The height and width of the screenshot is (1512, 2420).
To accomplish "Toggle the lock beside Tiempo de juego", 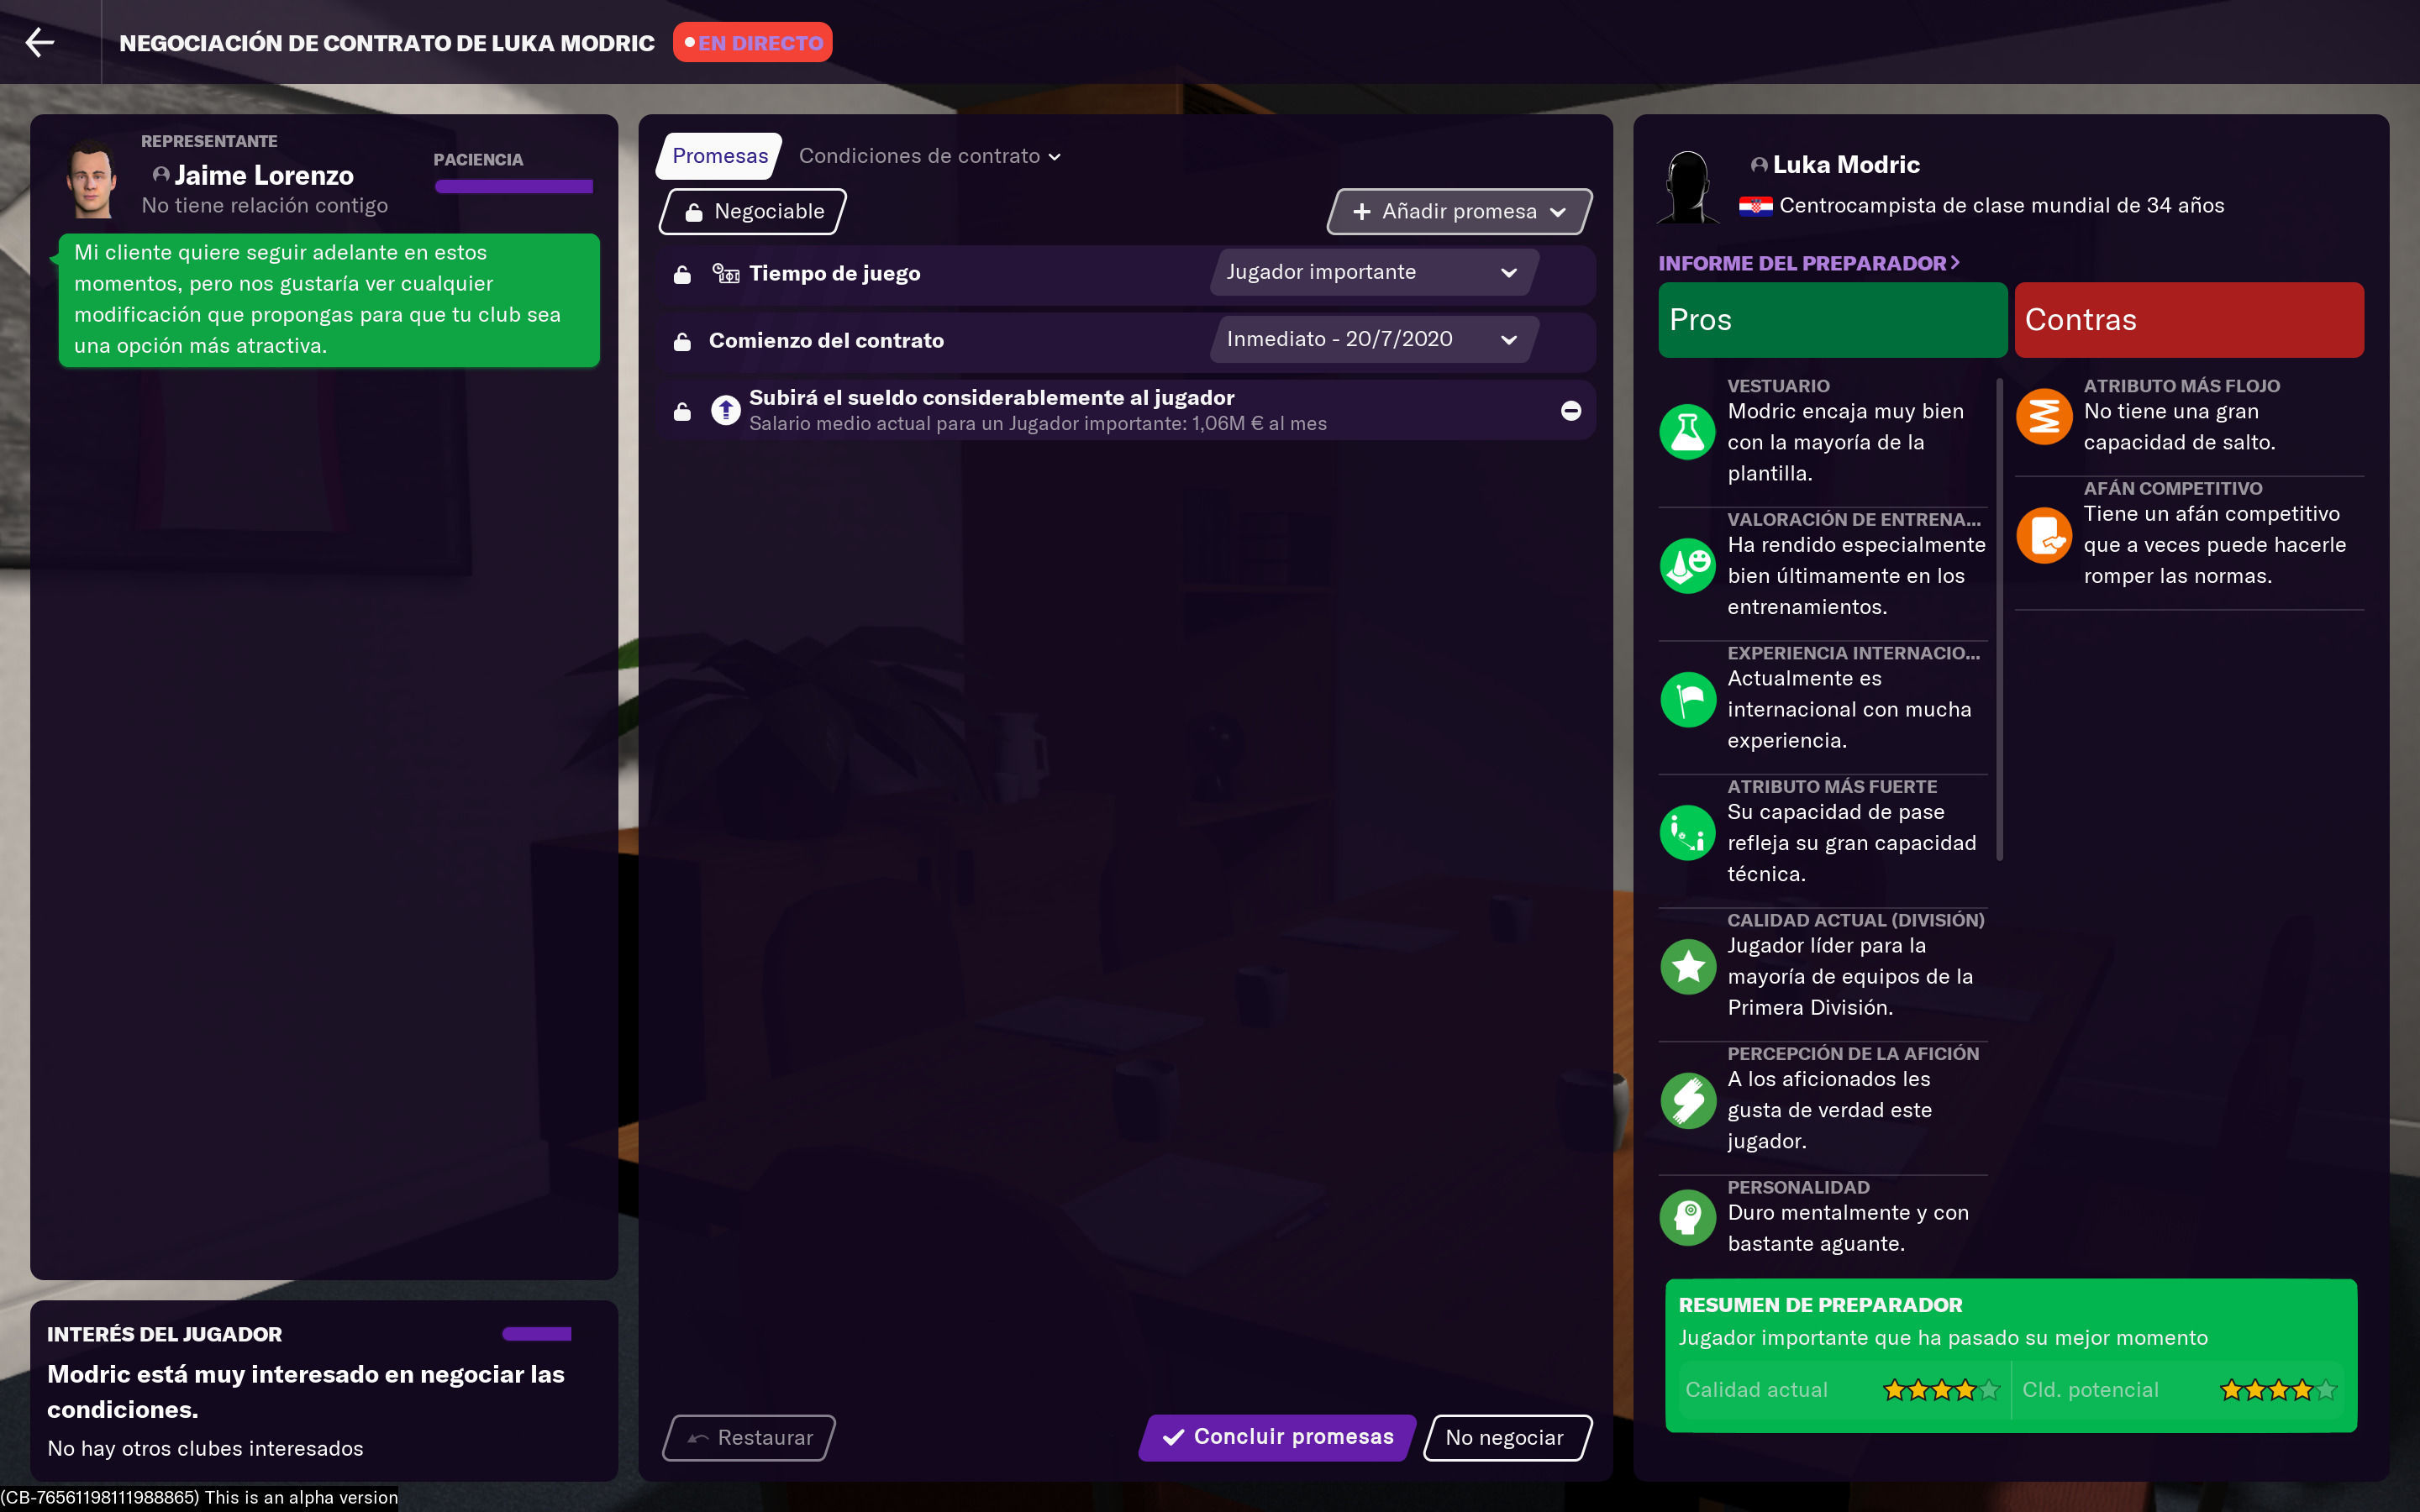I will click(682, 274).
